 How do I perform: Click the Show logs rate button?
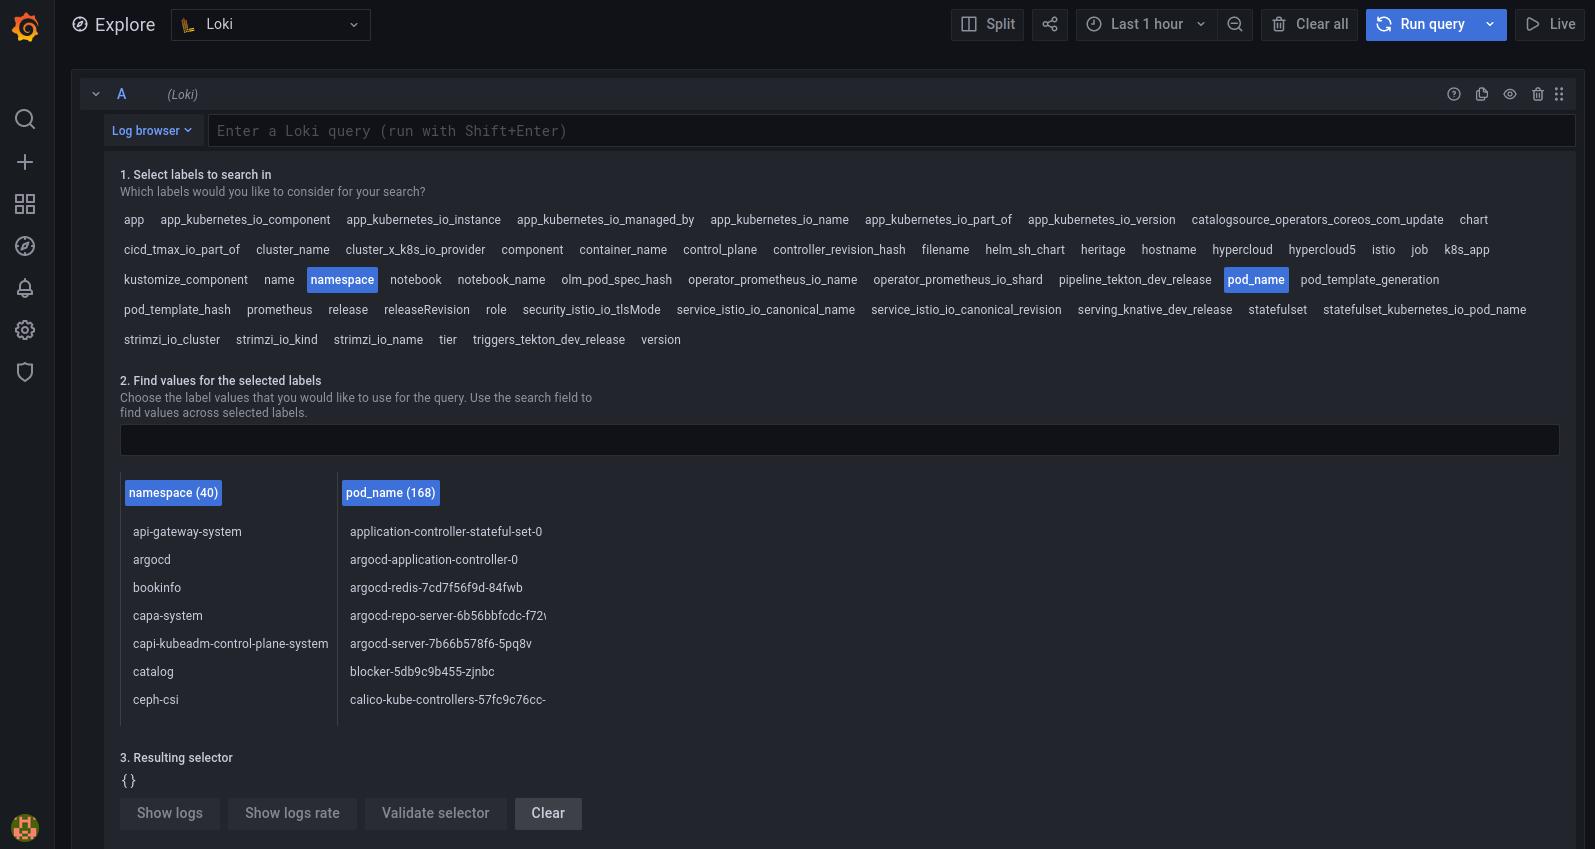pyautogui.click(x=292, y=813)
